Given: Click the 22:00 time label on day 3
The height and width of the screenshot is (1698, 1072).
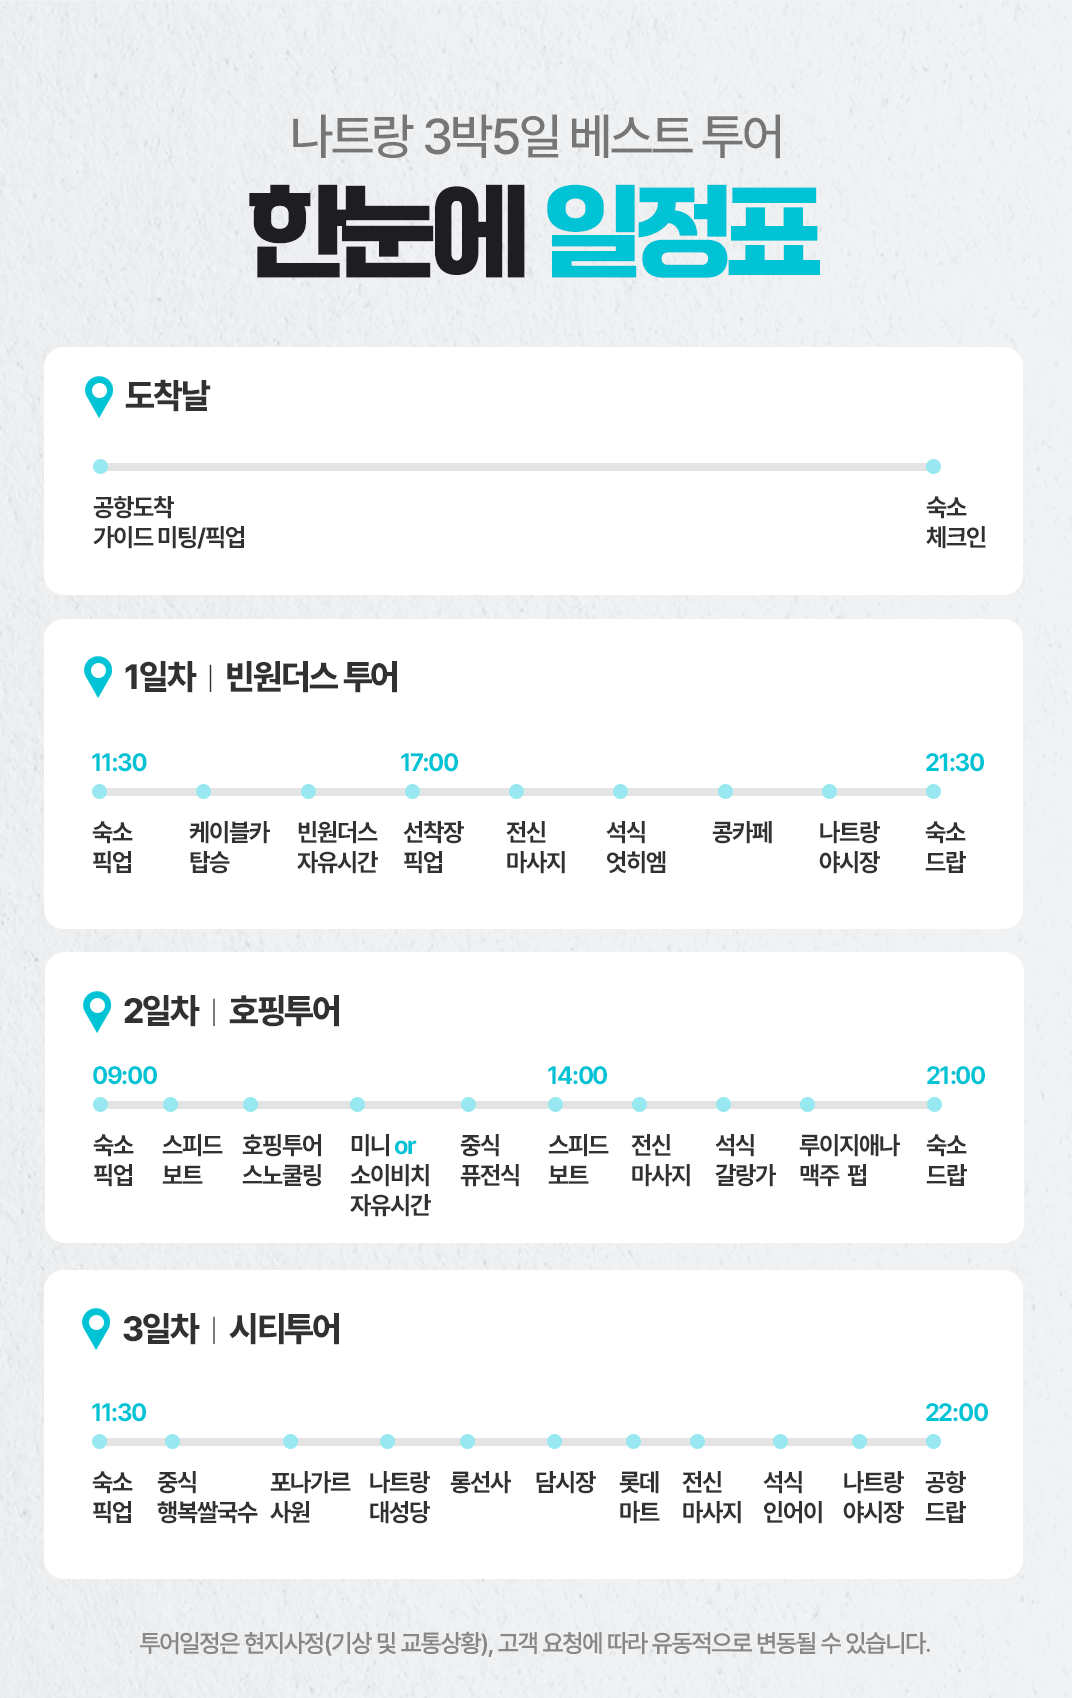Looking at the screenshot, I should [956, 1413].
